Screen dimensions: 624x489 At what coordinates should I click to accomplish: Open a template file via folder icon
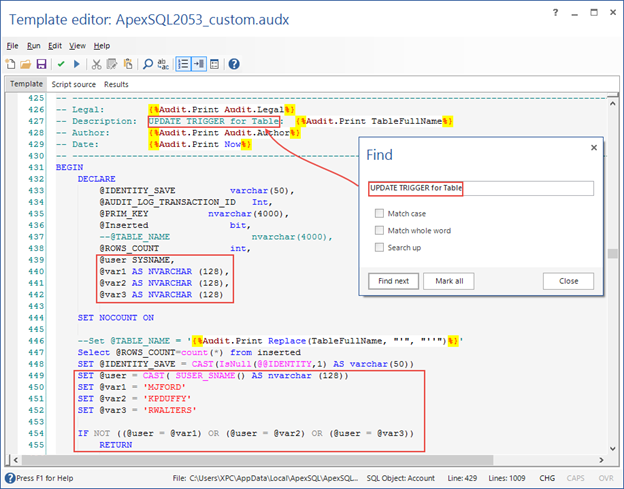coord(25,64)
